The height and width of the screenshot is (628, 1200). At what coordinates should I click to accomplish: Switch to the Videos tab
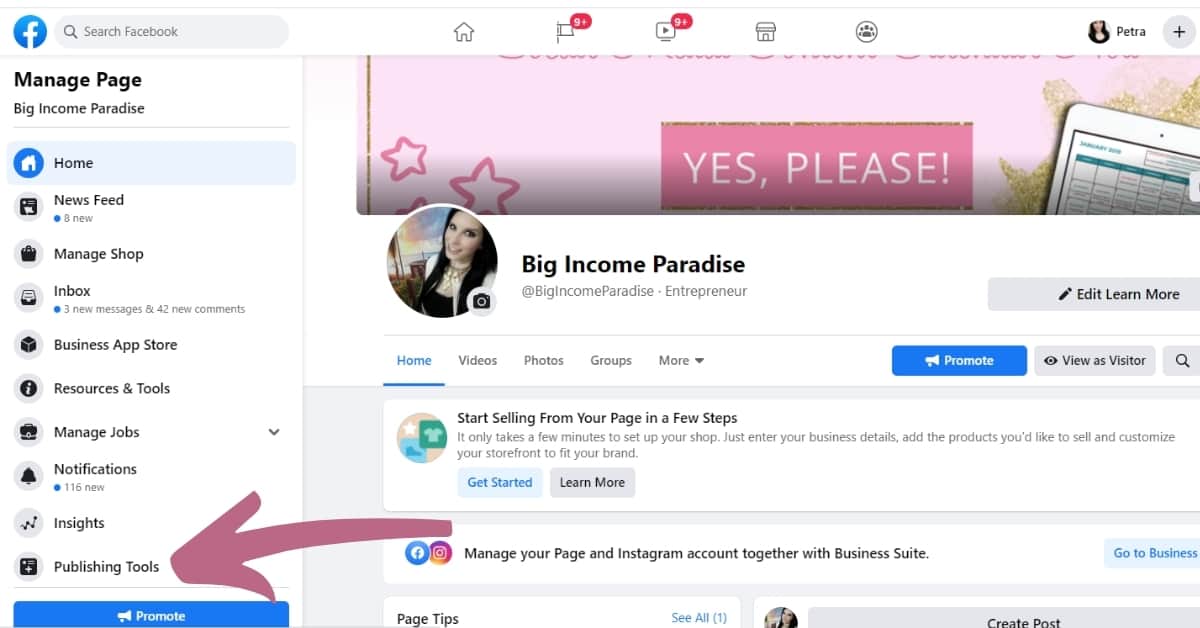pos(477,360)
